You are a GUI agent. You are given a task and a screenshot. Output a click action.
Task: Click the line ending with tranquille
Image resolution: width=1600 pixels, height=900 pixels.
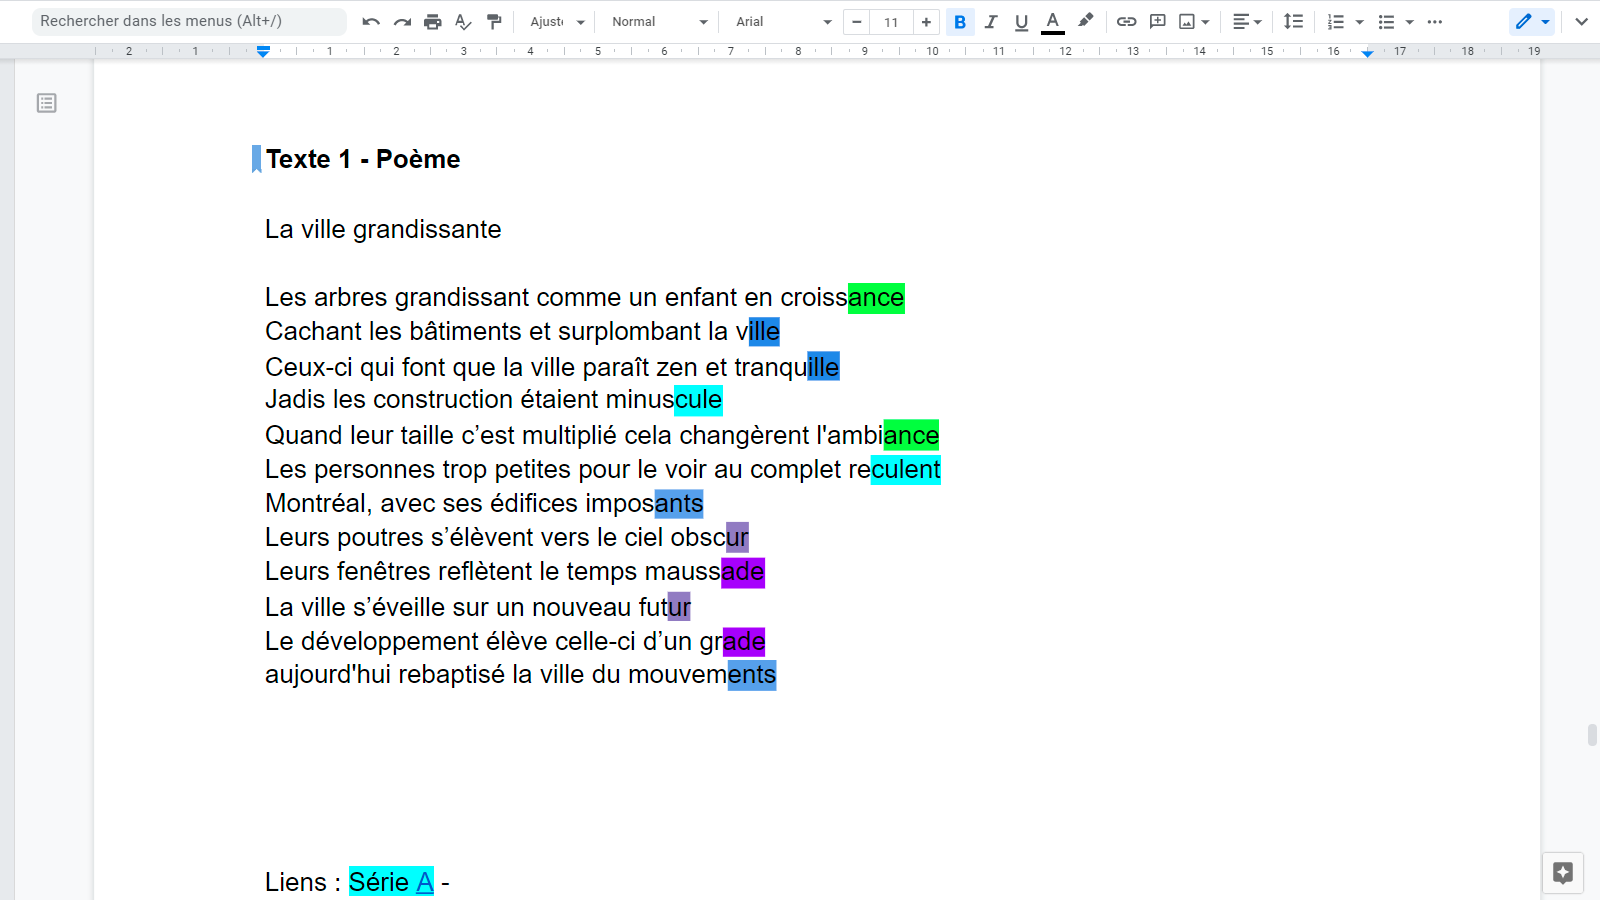tap(552, 367)
